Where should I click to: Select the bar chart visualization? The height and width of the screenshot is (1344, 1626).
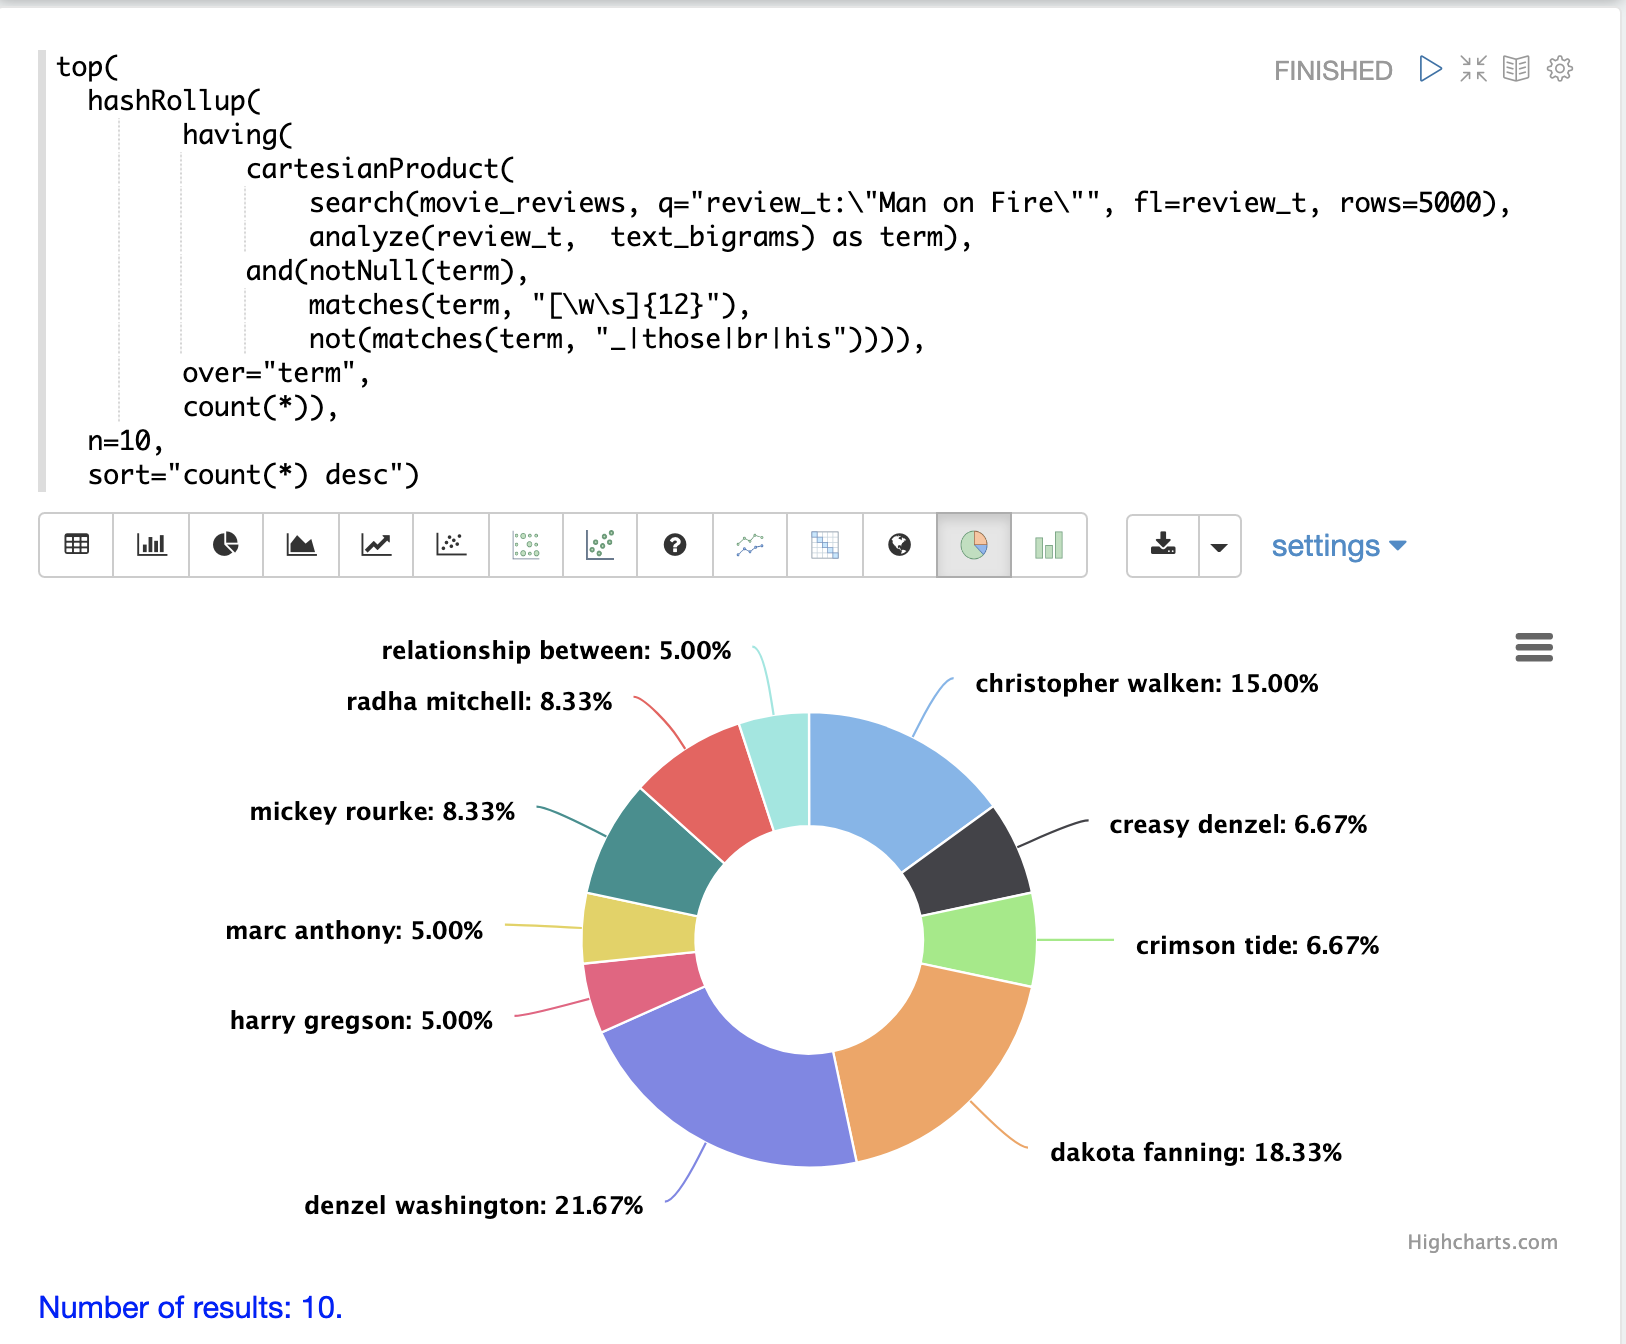[x=151, y=545]
